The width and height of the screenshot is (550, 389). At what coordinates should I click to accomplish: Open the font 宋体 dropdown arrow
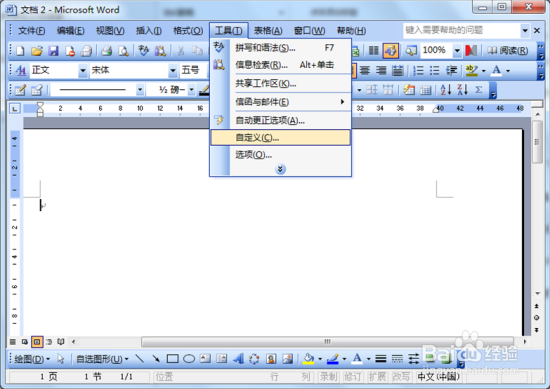point(173,71)
